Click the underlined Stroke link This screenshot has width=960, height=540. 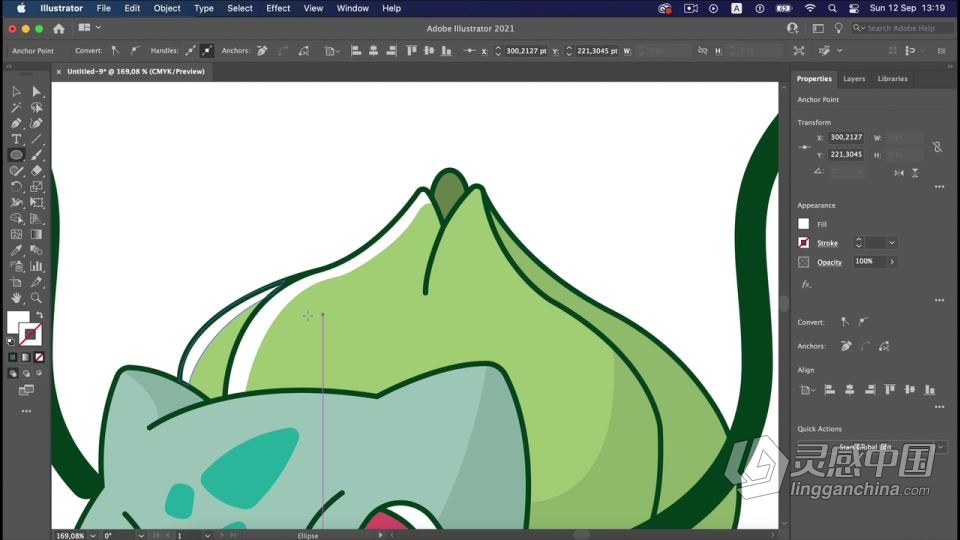(x=827, y=243)
